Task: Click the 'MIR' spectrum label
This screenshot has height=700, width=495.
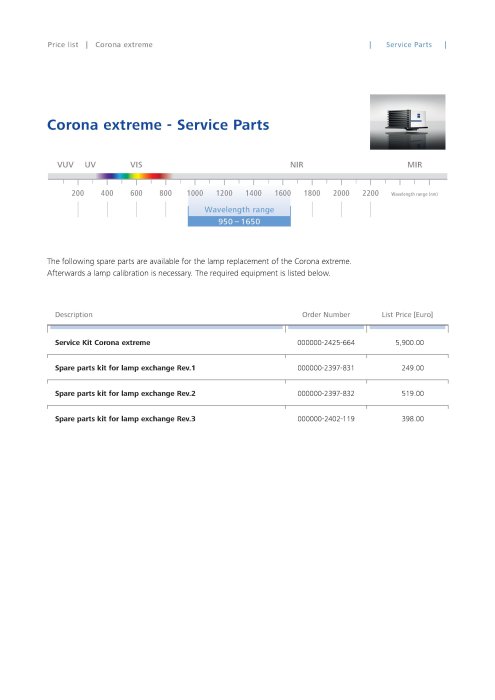Action: [x=415, y=165]
